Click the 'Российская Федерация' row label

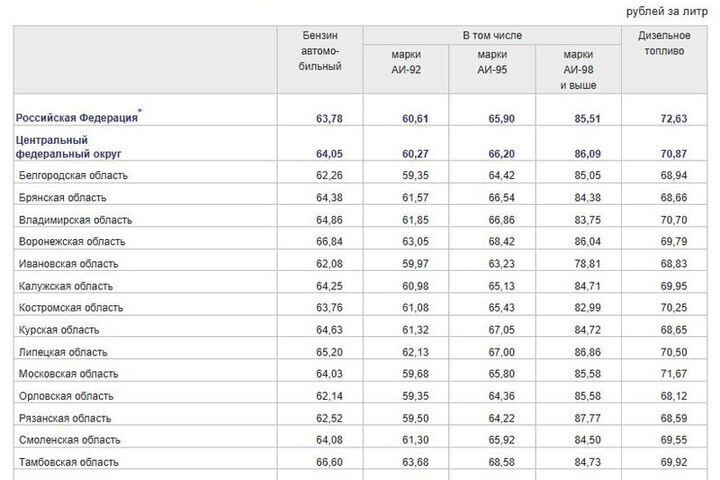pyautogui.click(x=78, y=118)
